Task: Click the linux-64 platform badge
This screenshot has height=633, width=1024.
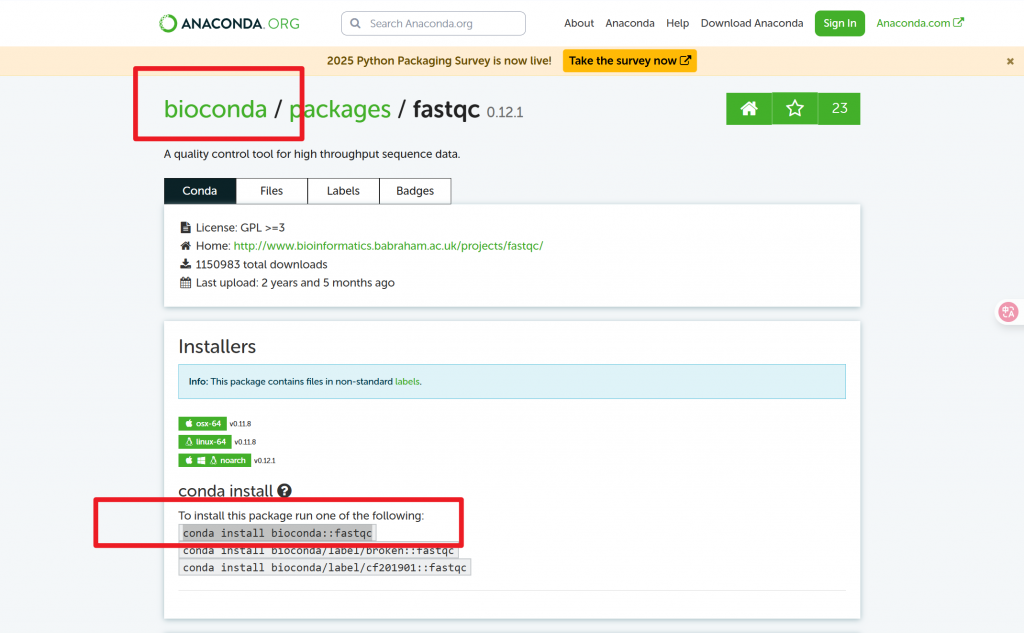Action: coord(205,442)
